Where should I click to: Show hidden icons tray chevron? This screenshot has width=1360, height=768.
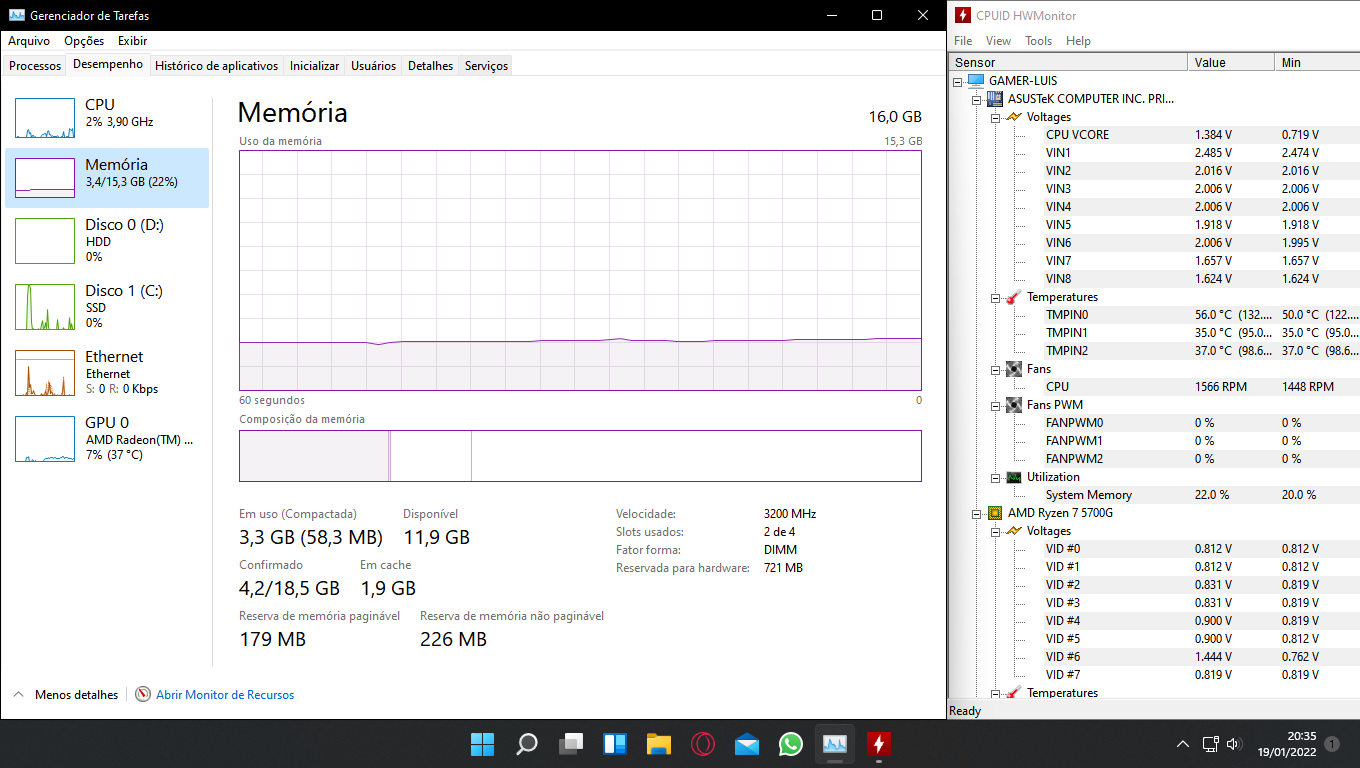pos(1183,744)
